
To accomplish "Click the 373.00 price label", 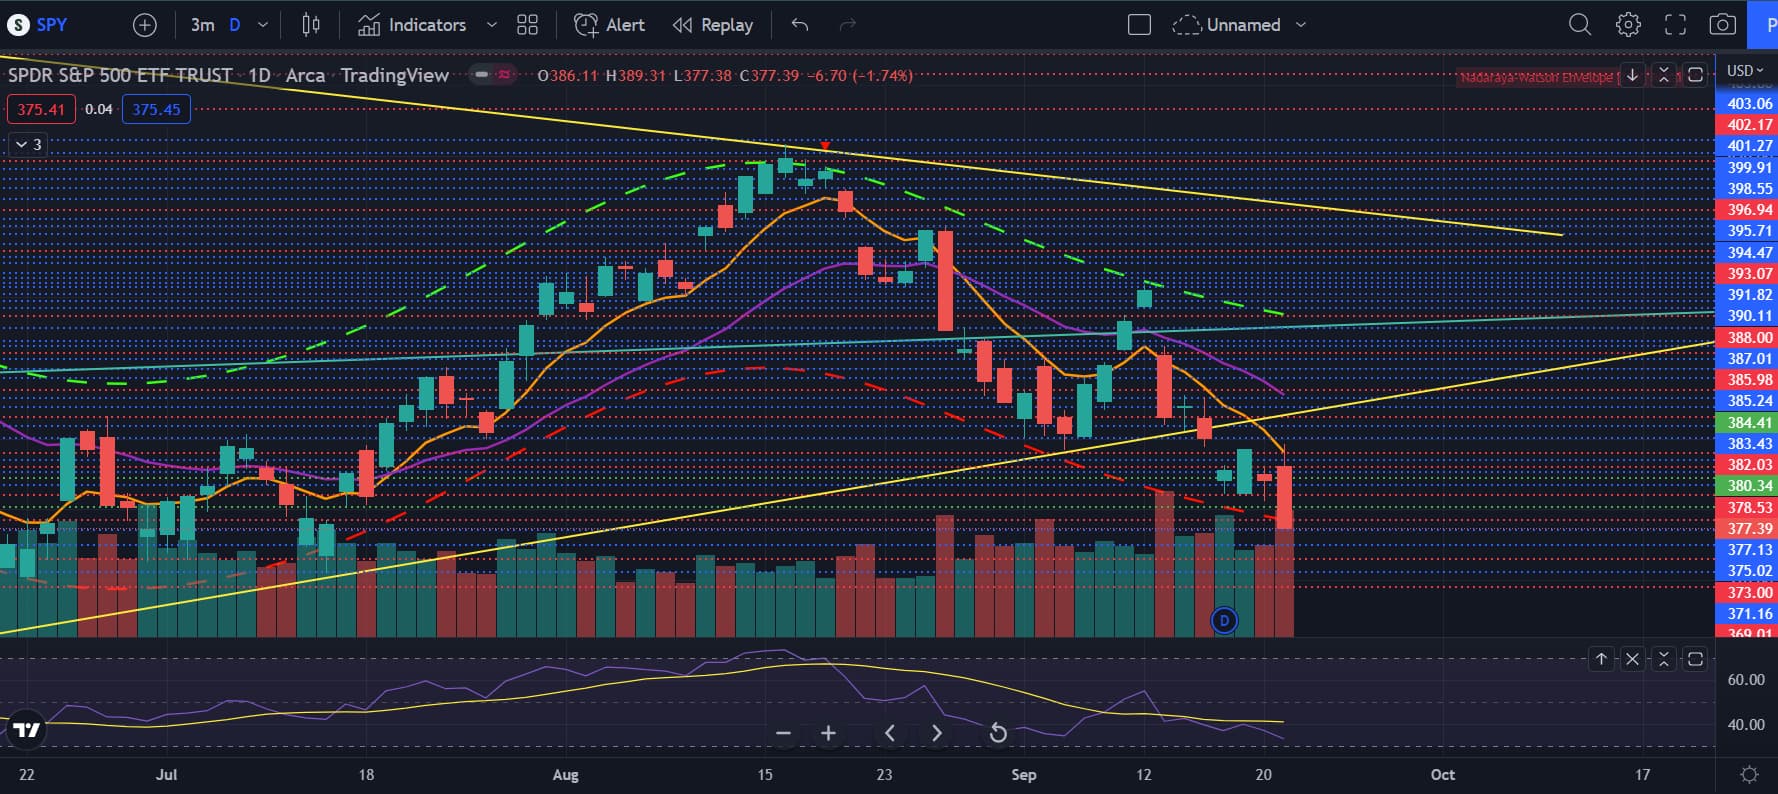I will pos(1747,592).
